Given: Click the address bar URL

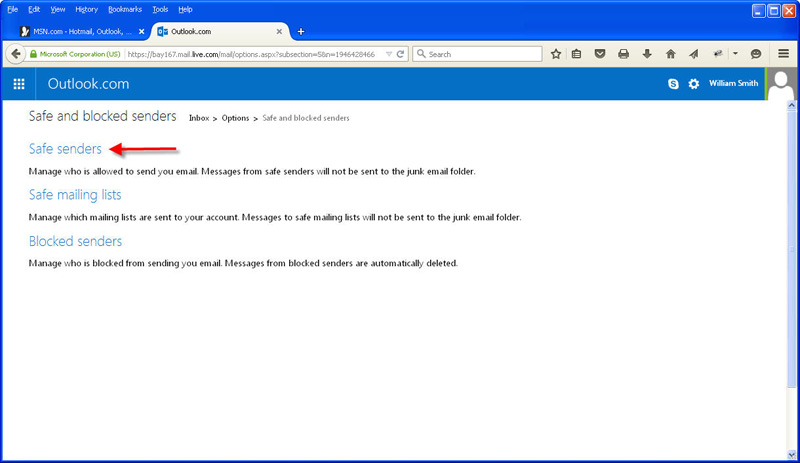Looking at the screenshot, I should tap(251, 54).
